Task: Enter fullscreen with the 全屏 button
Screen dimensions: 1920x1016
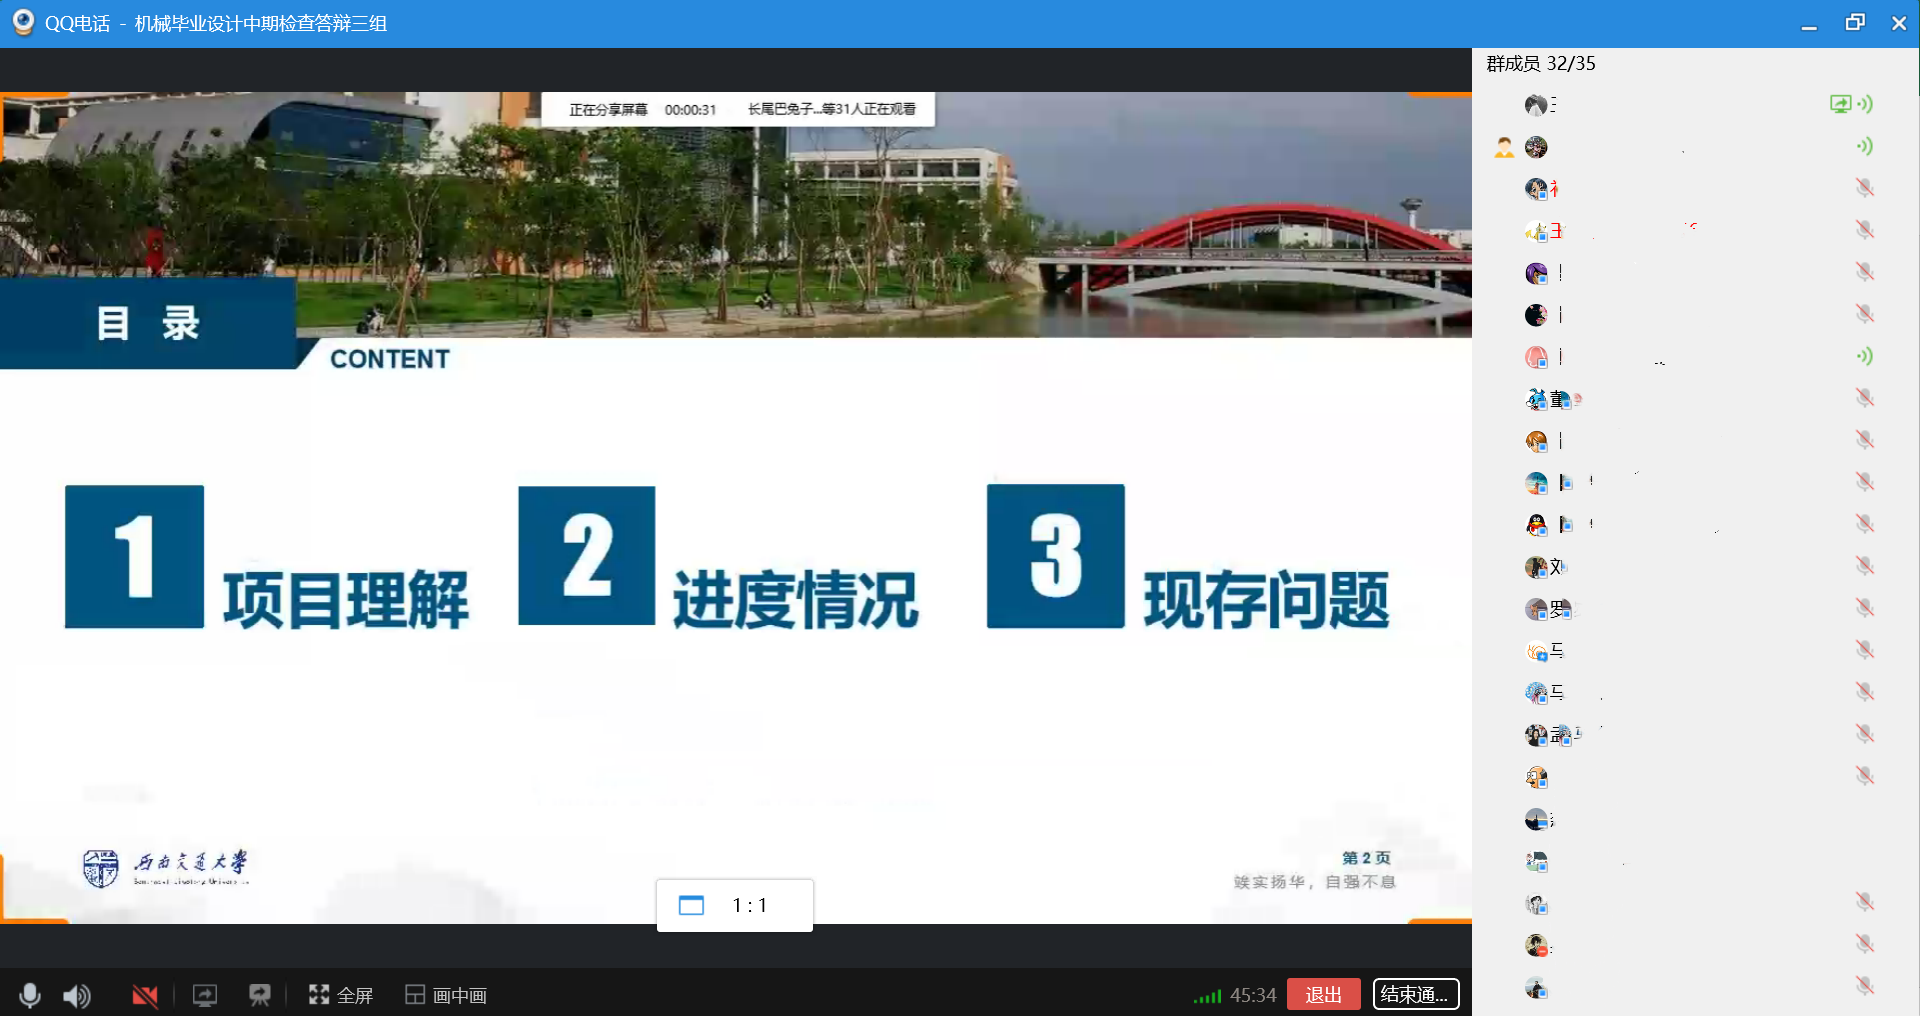Action: (x=341, y=995)
